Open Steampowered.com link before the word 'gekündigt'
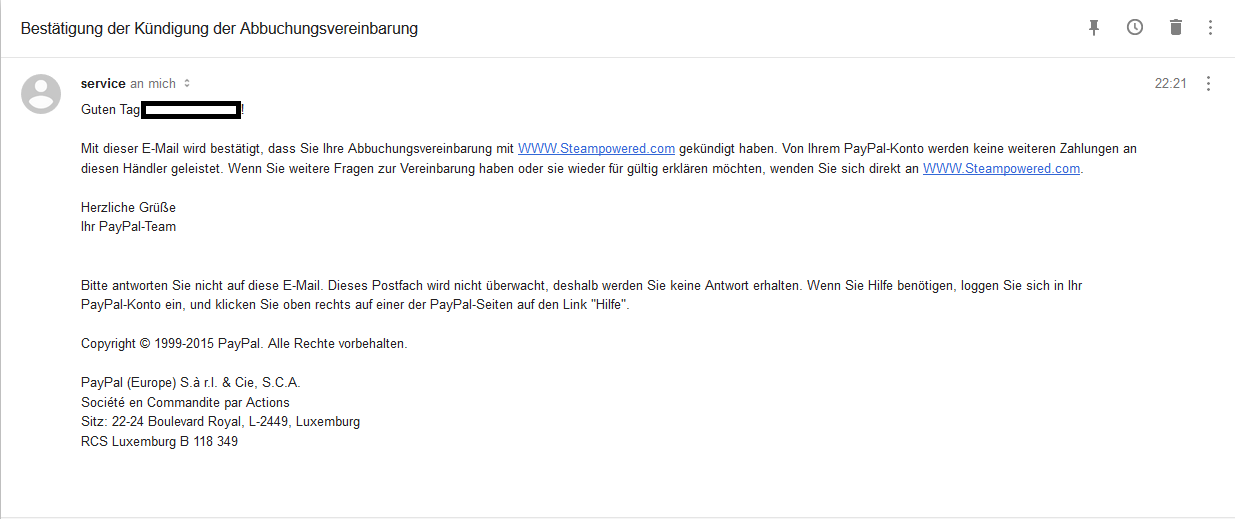Image resolution: width=1235 pixels, height=519 pixels. click(x=596, y=149)
